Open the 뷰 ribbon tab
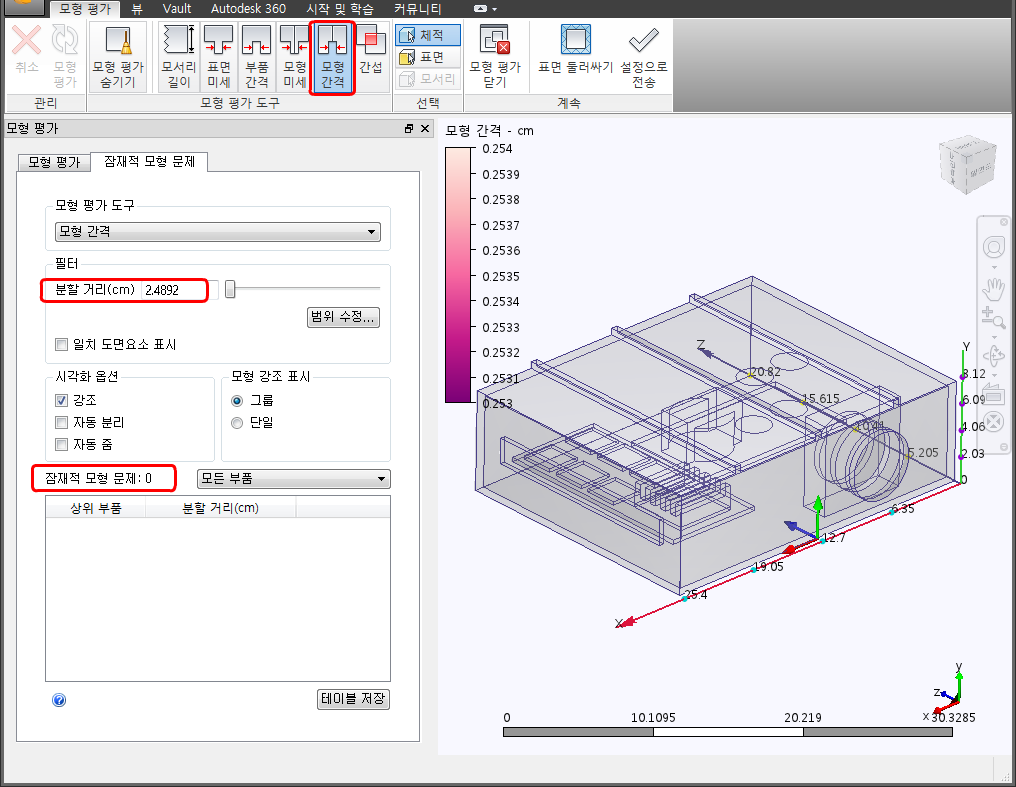This screenshot has width=1016, height=787. 137,9
